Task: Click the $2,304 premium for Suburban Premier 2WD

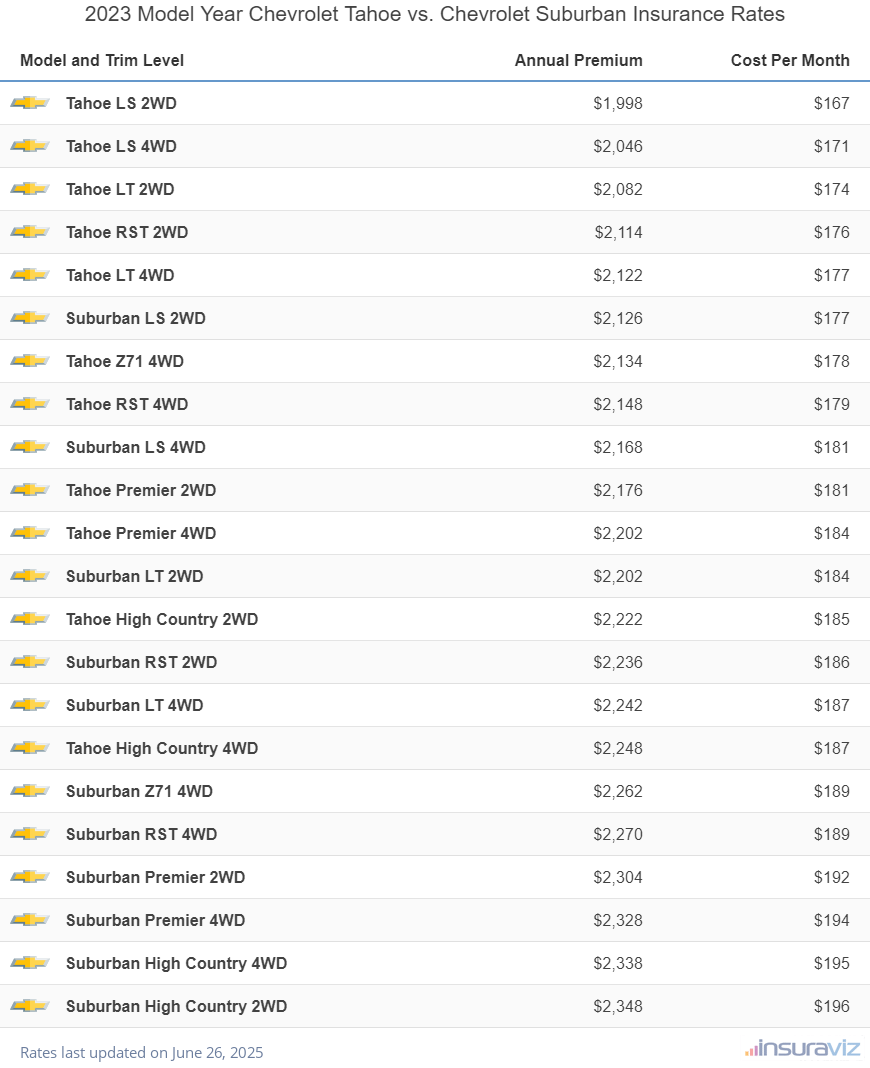Action: pos(618,877)
